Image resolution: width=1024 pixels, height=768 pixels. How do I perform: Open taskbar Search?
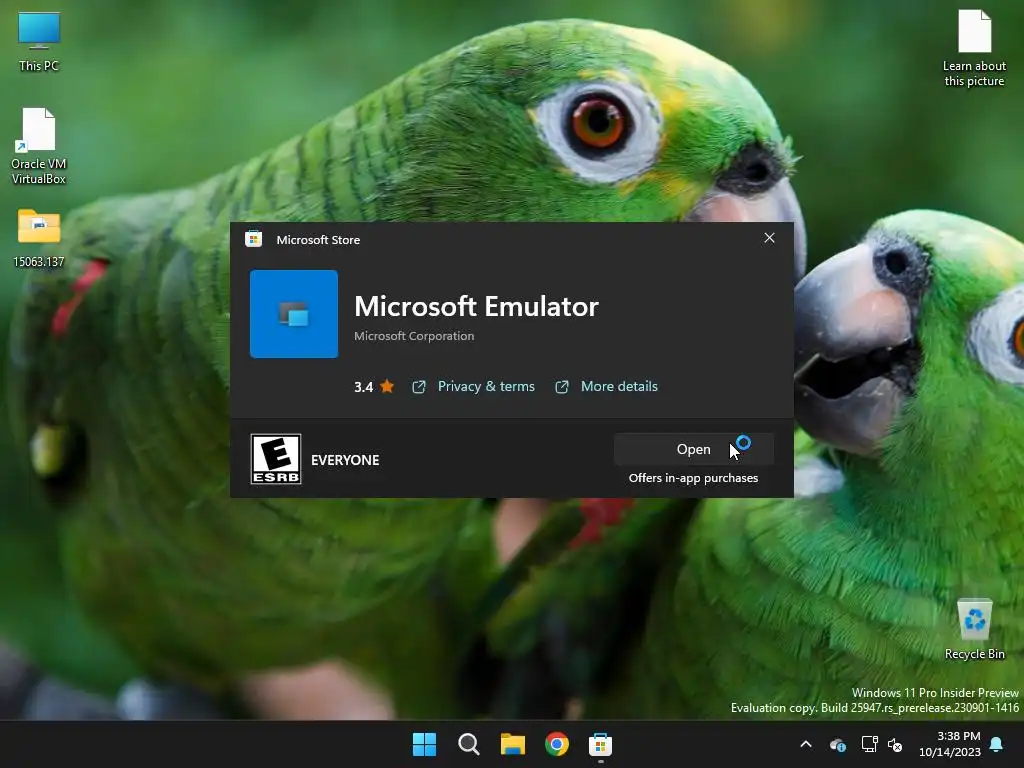(x=469, y=744)
